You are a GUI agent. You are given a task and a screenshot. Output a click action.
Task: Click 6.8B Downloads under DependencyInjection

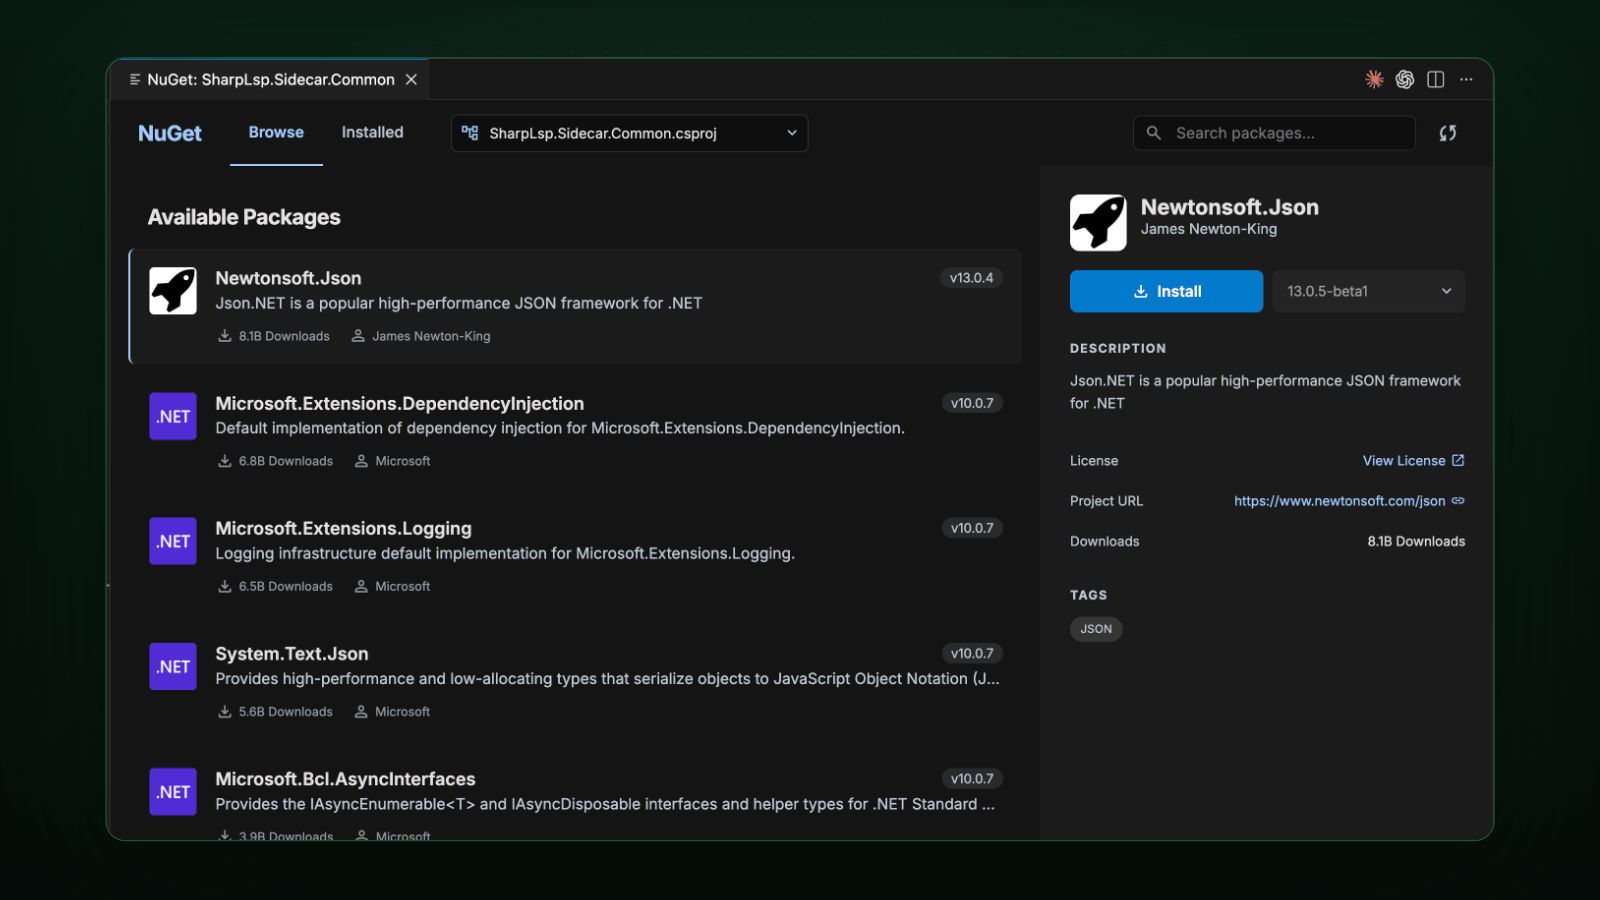(275, 461)
